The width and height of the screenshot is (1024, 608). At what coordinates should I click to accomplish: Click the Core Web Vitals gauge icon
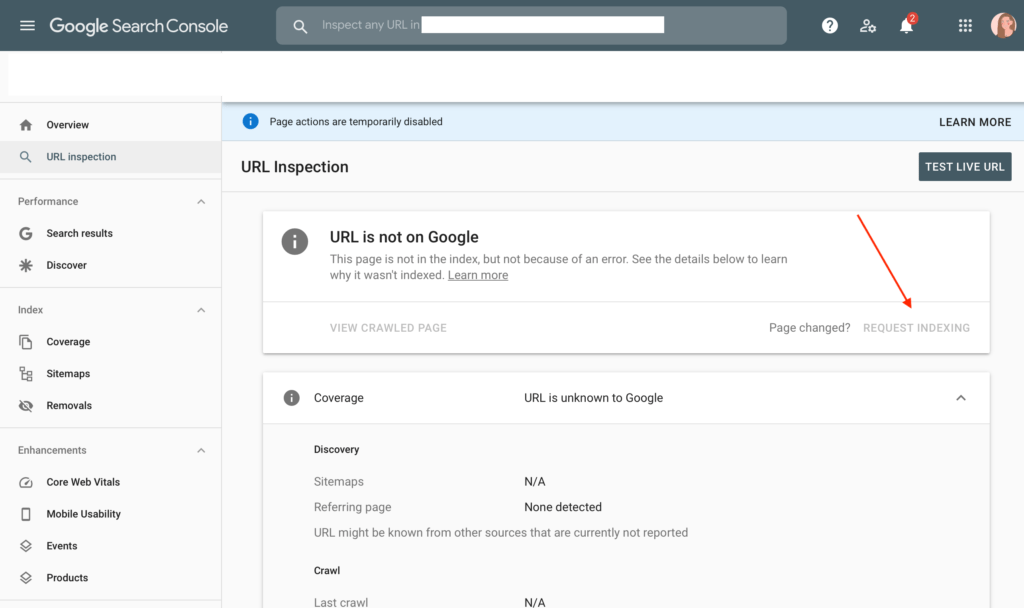(25, 482)
